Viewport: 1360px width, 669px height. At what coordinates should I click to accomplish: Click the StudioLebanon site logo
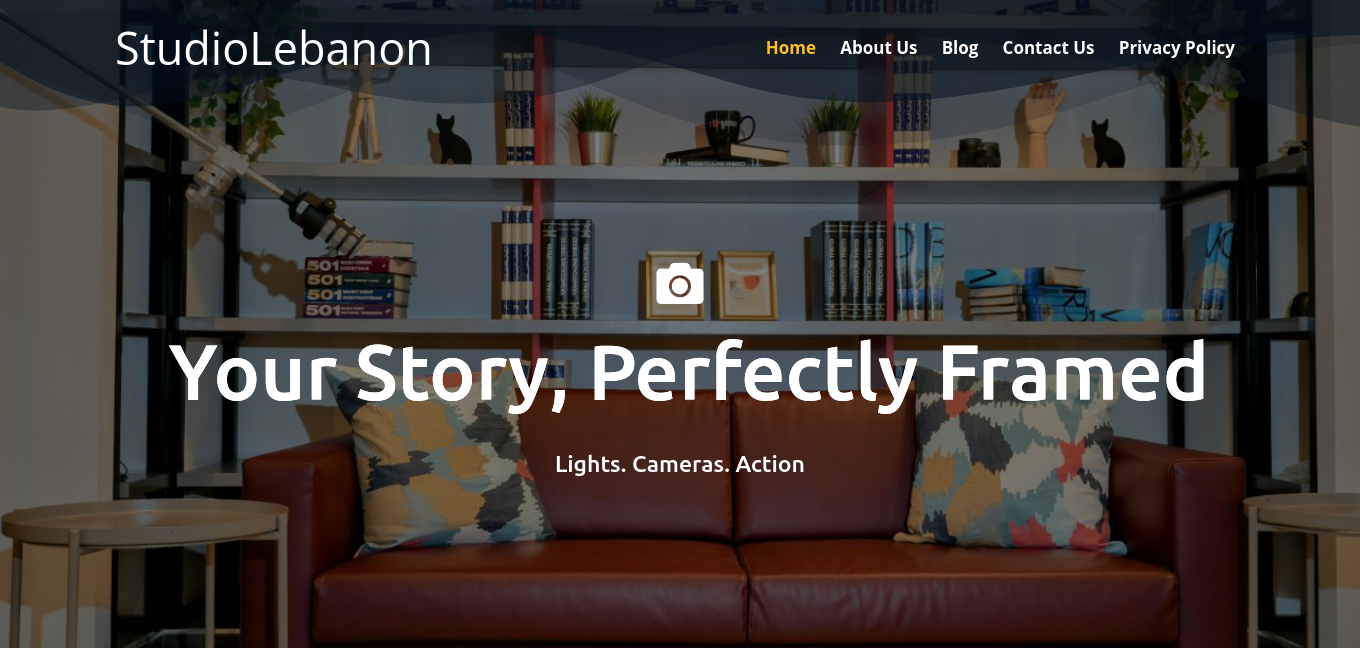click(273, 48)
